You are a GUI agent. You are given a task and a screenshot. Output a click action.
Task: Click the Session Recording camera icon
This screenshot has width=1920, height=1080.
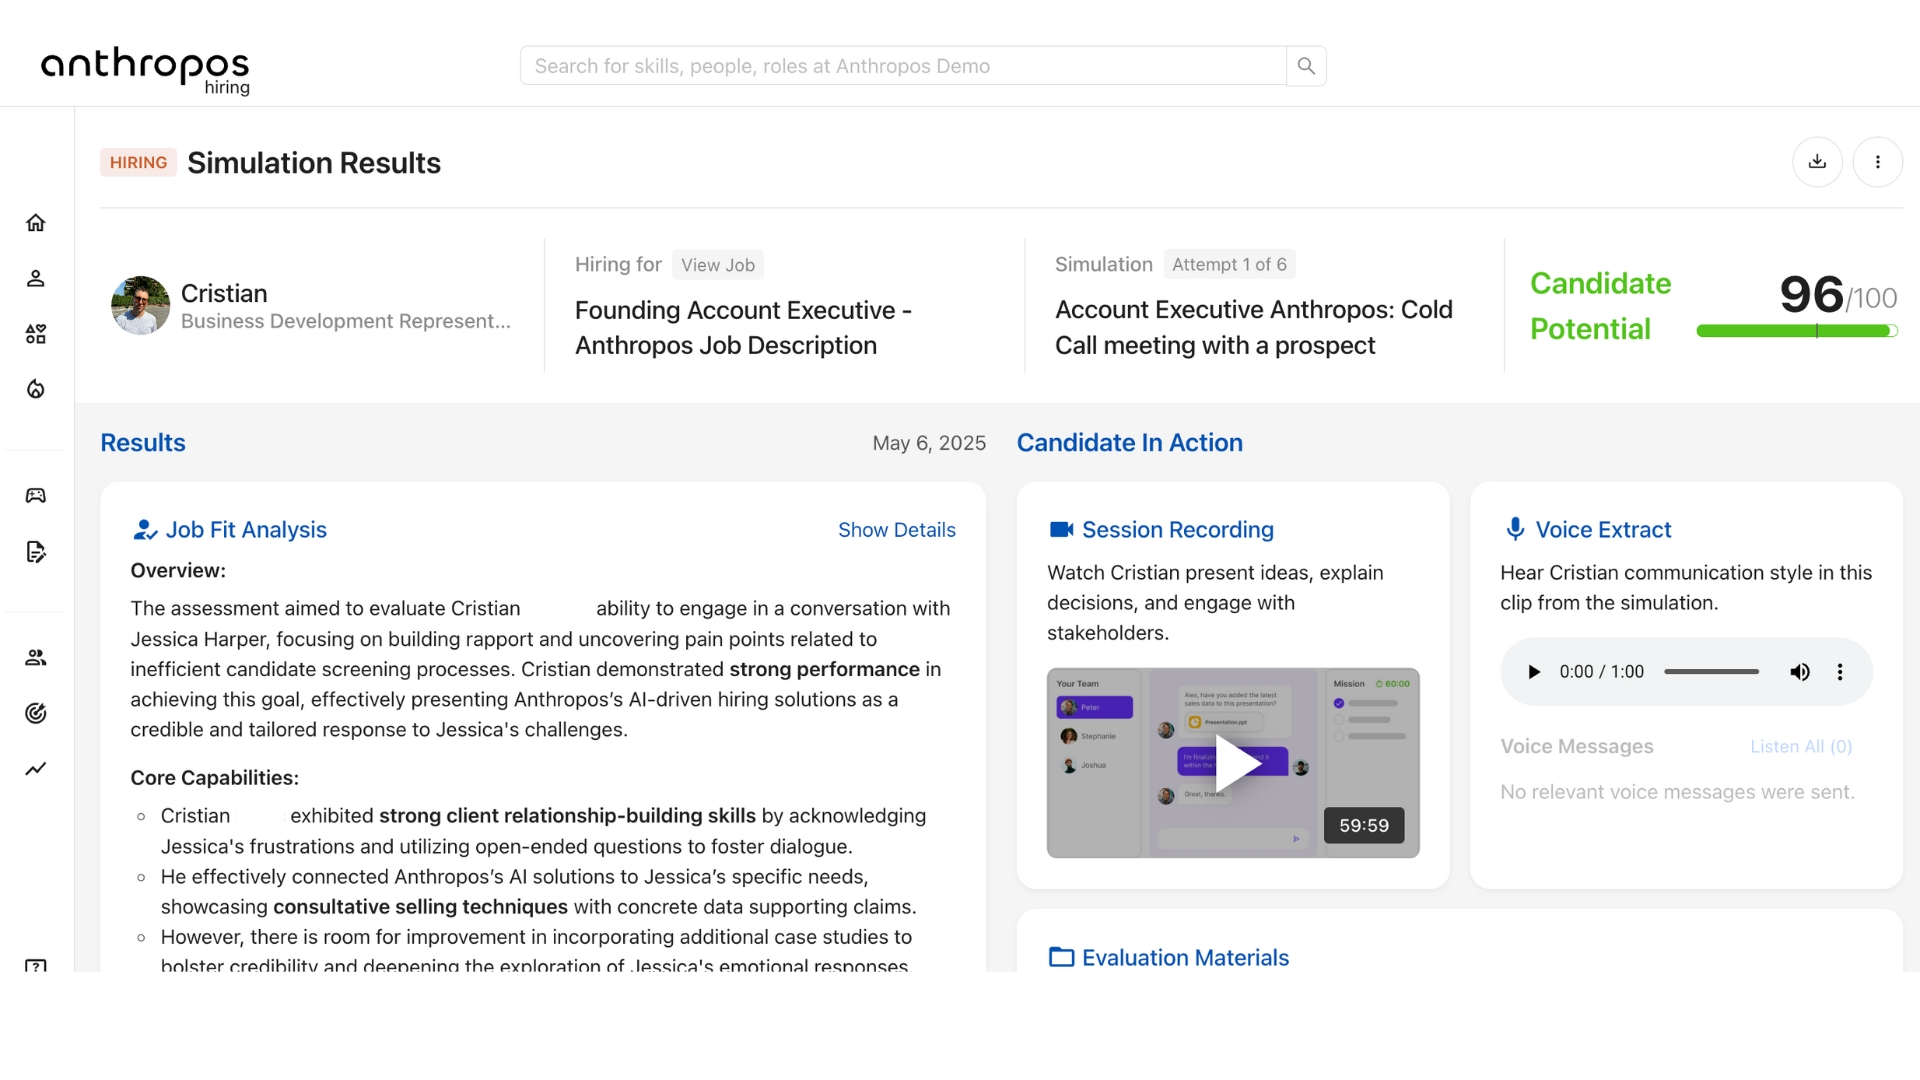point(1061,530)
